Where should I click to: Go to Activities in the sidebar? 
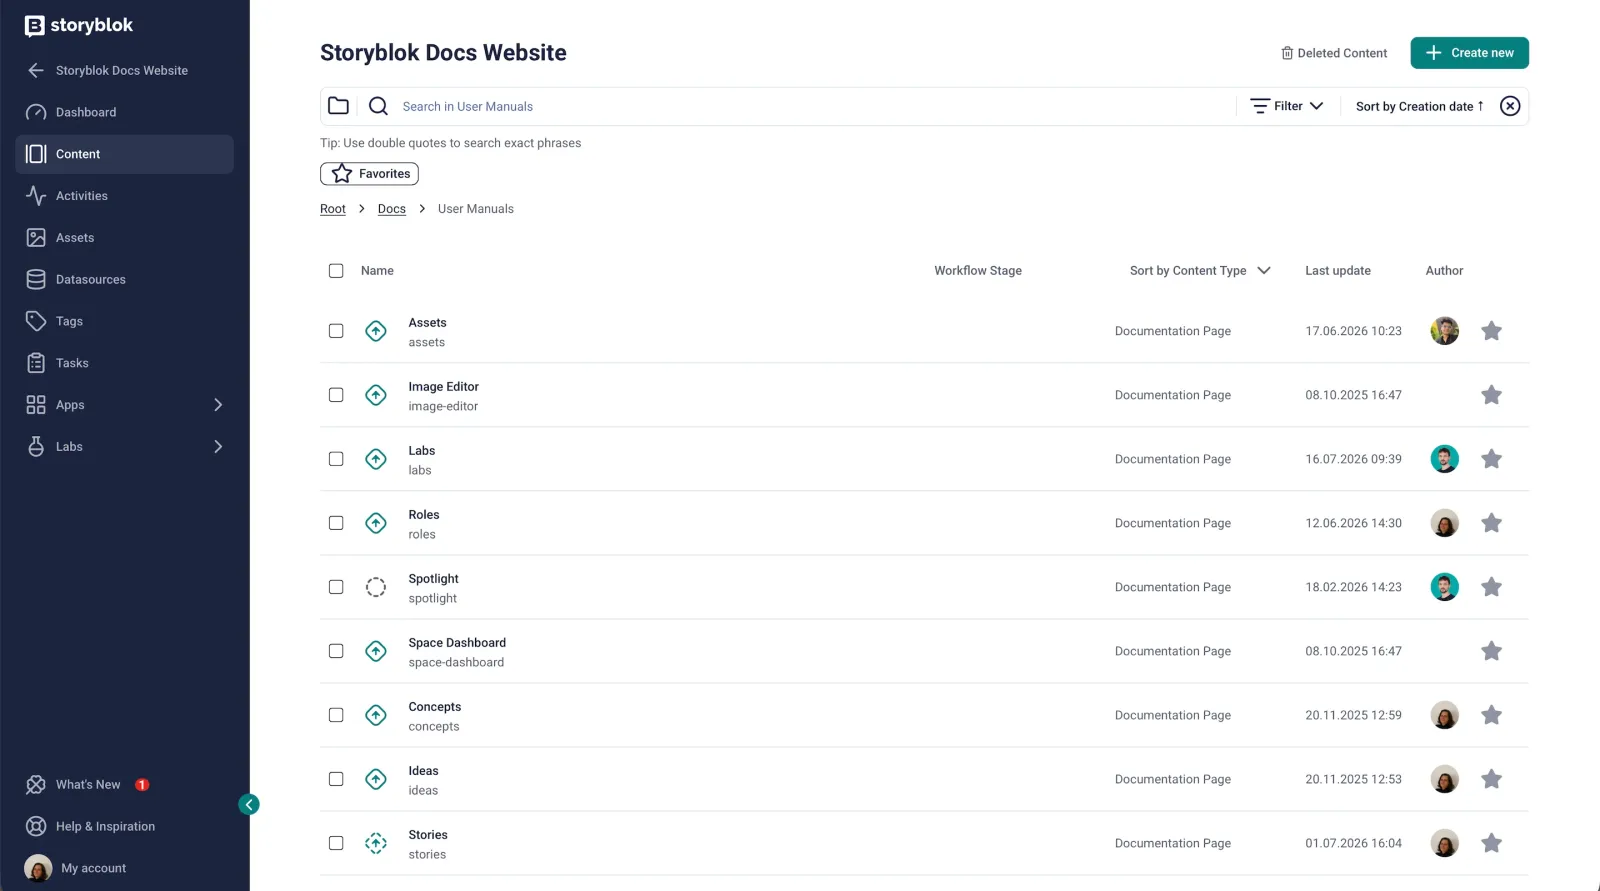[125, 196]
